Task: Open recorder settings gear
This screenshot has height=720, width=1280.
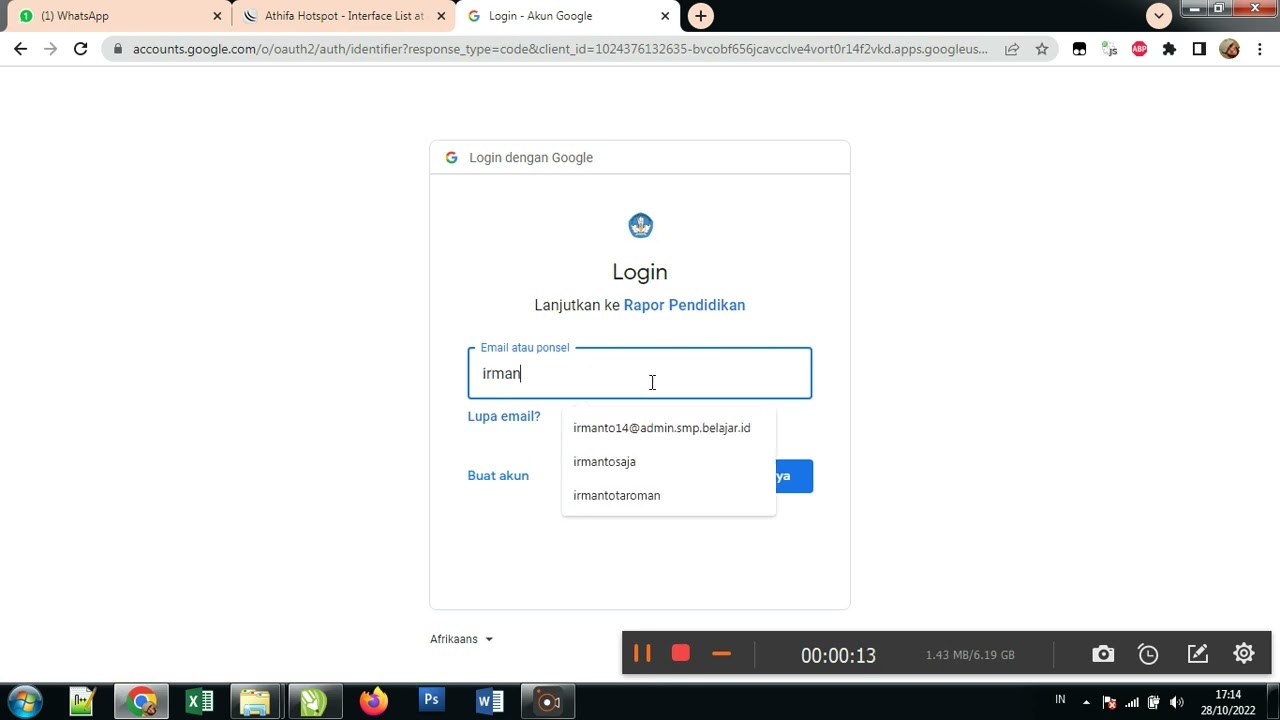Action: (x=1244, y=653)
